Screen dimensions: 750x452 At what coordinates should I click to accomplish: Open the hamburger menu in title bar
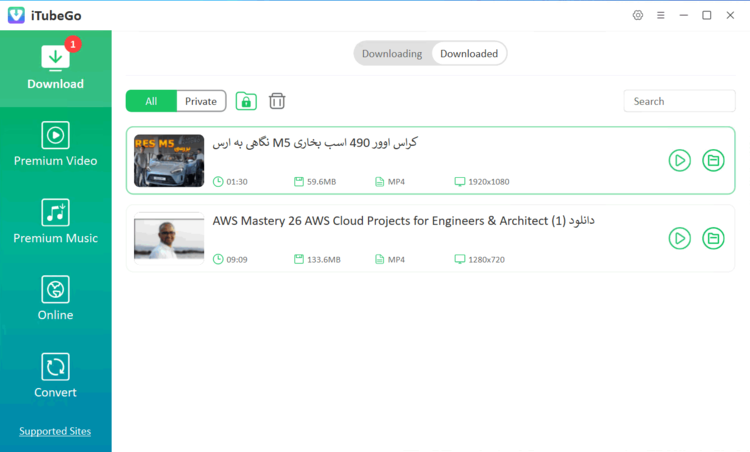click(661, 15)
